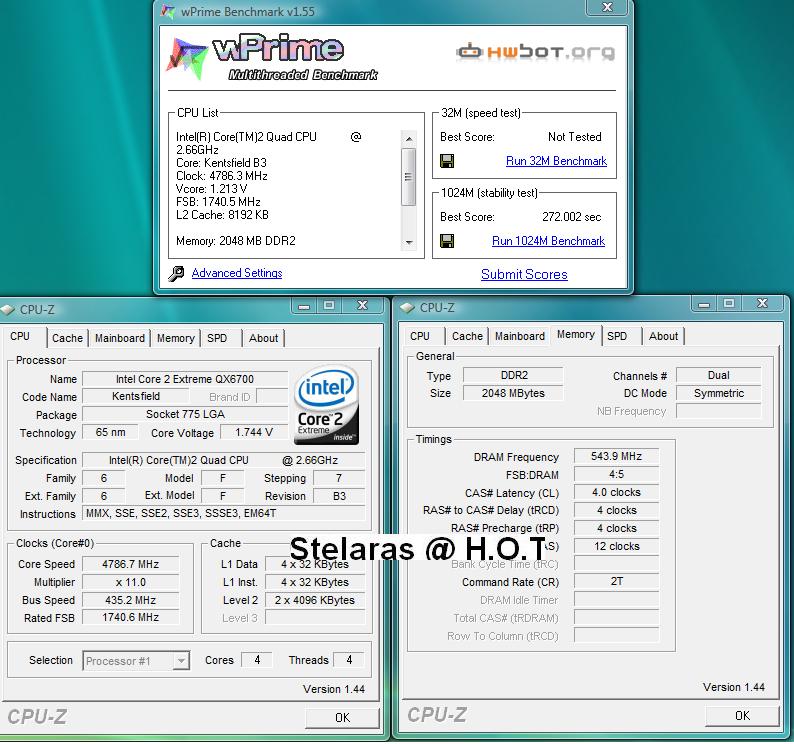Click Command Rate value 2T
The image size is (794, 744).
click(x=616, y=581)
